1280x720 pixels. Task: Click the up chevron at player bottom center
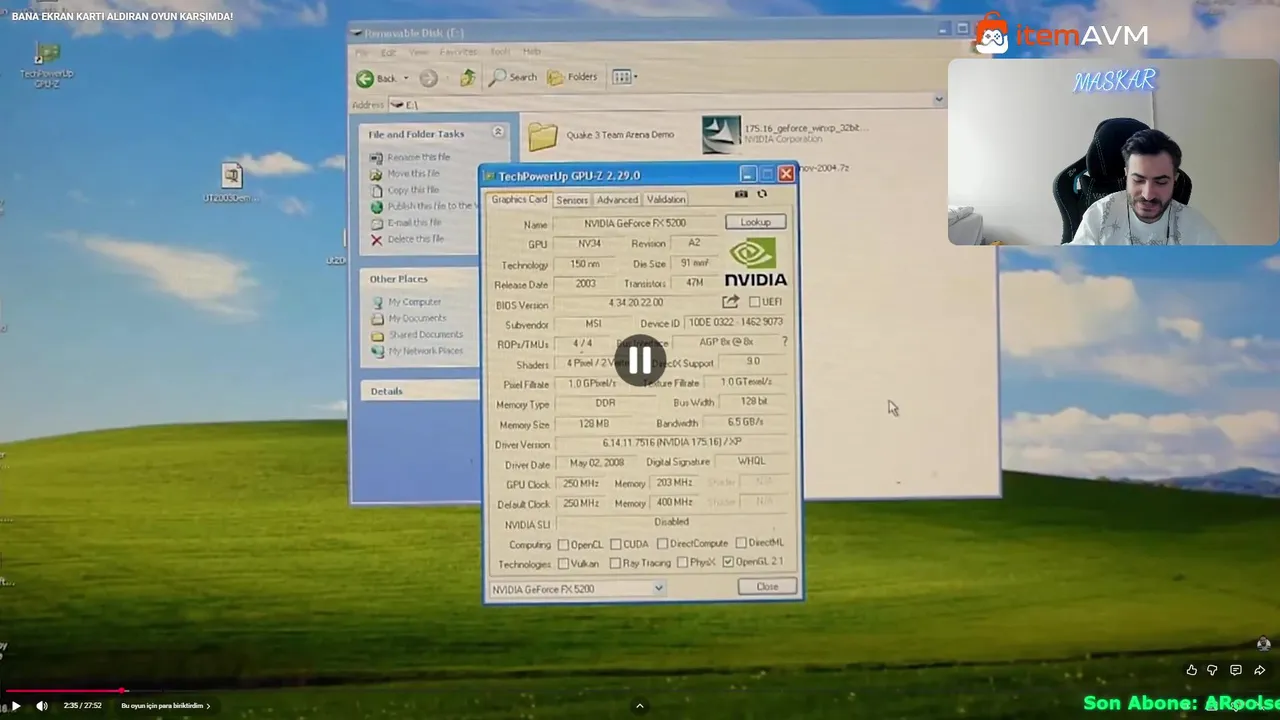640,706
